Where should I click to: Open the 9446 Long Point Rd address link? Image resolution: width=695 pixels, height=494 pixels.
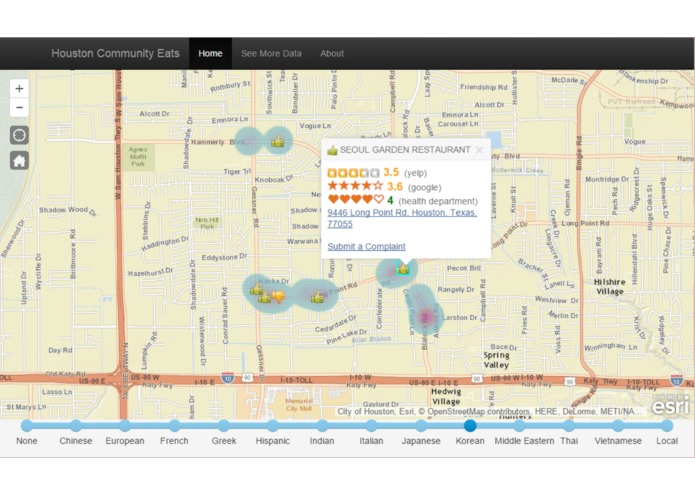point(402,218)
